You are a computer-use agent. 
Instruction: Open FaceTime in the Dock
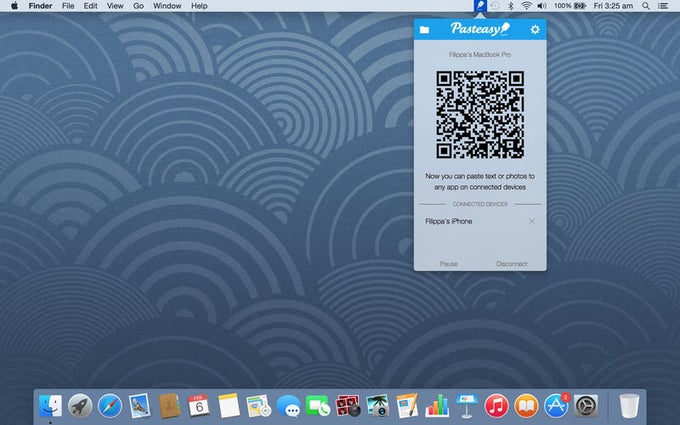318,406
